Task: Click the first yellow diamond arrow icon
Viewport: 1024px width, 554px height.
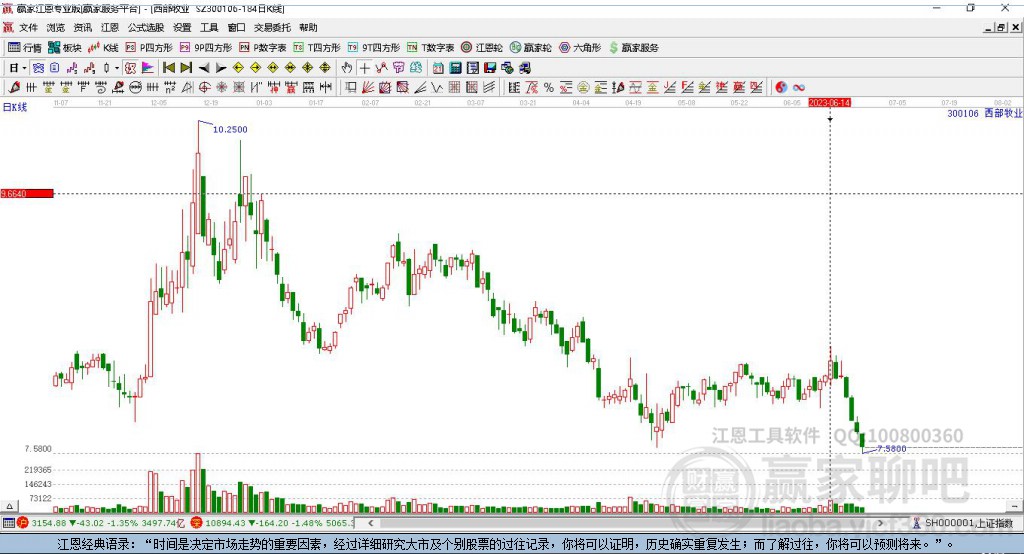Action: [238, 68]
